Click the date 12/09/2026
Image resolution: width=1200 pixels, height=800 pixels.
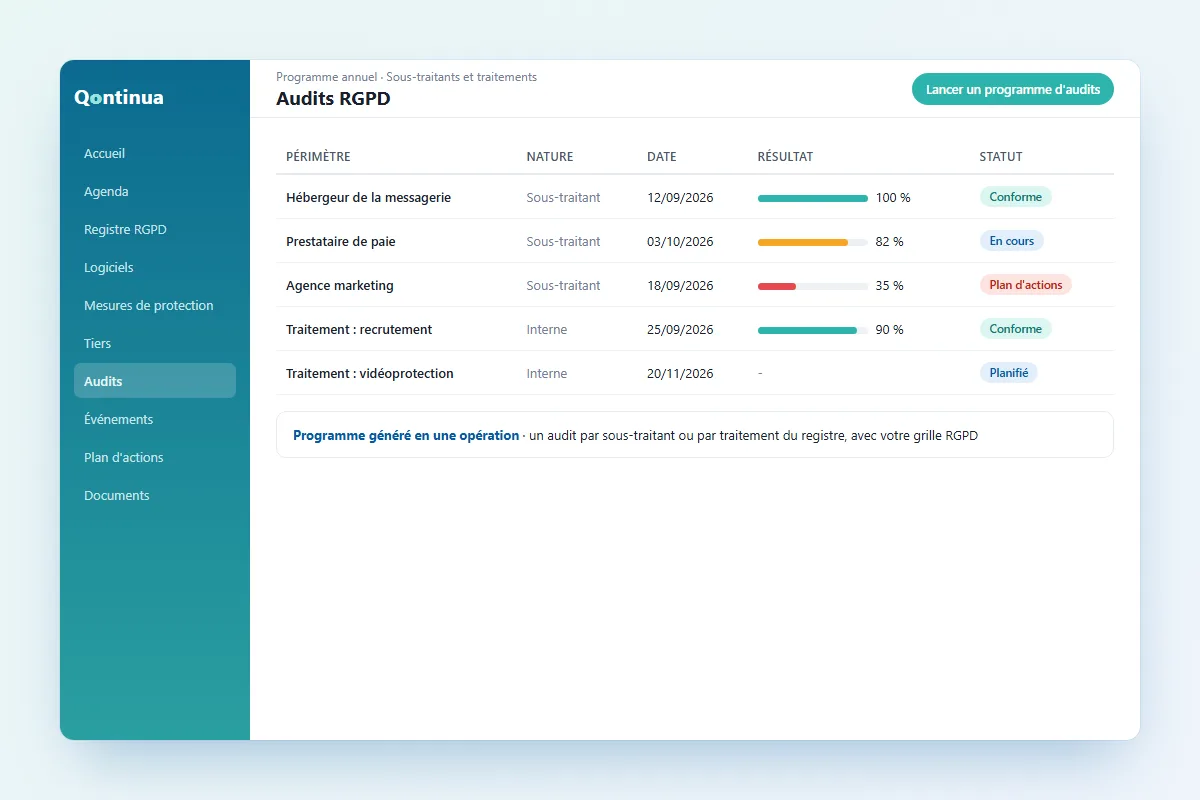(x=681, y=198)
